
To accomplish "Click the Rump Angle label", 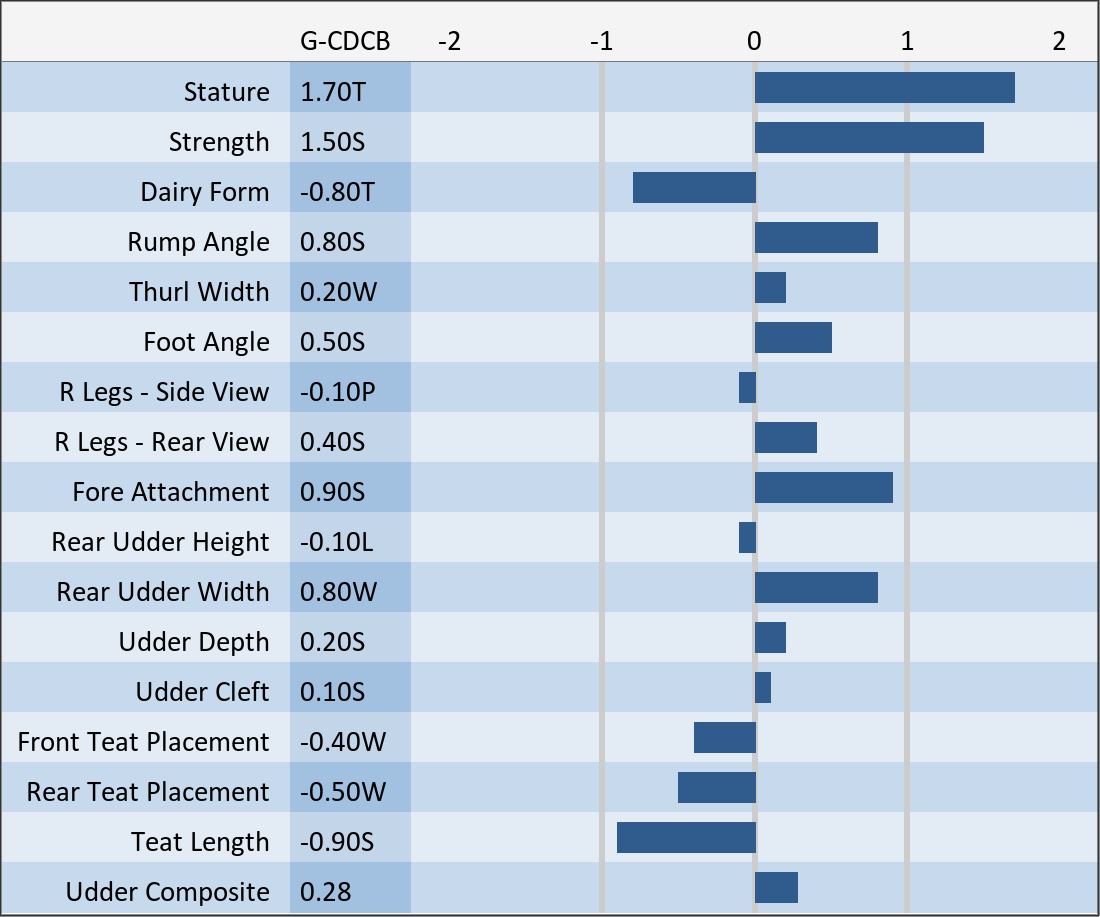I will [198, 242].
